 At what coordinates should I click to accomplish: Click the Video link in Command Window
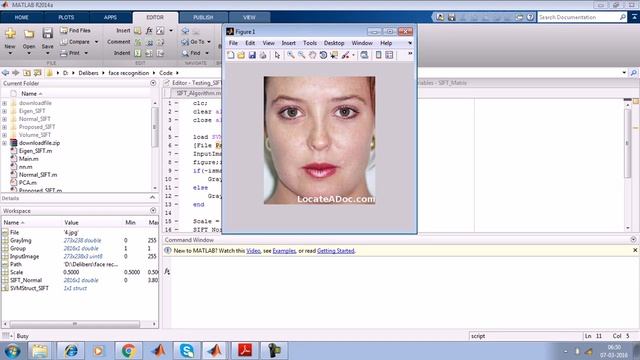pyautogui.click(x=253, y=251)
